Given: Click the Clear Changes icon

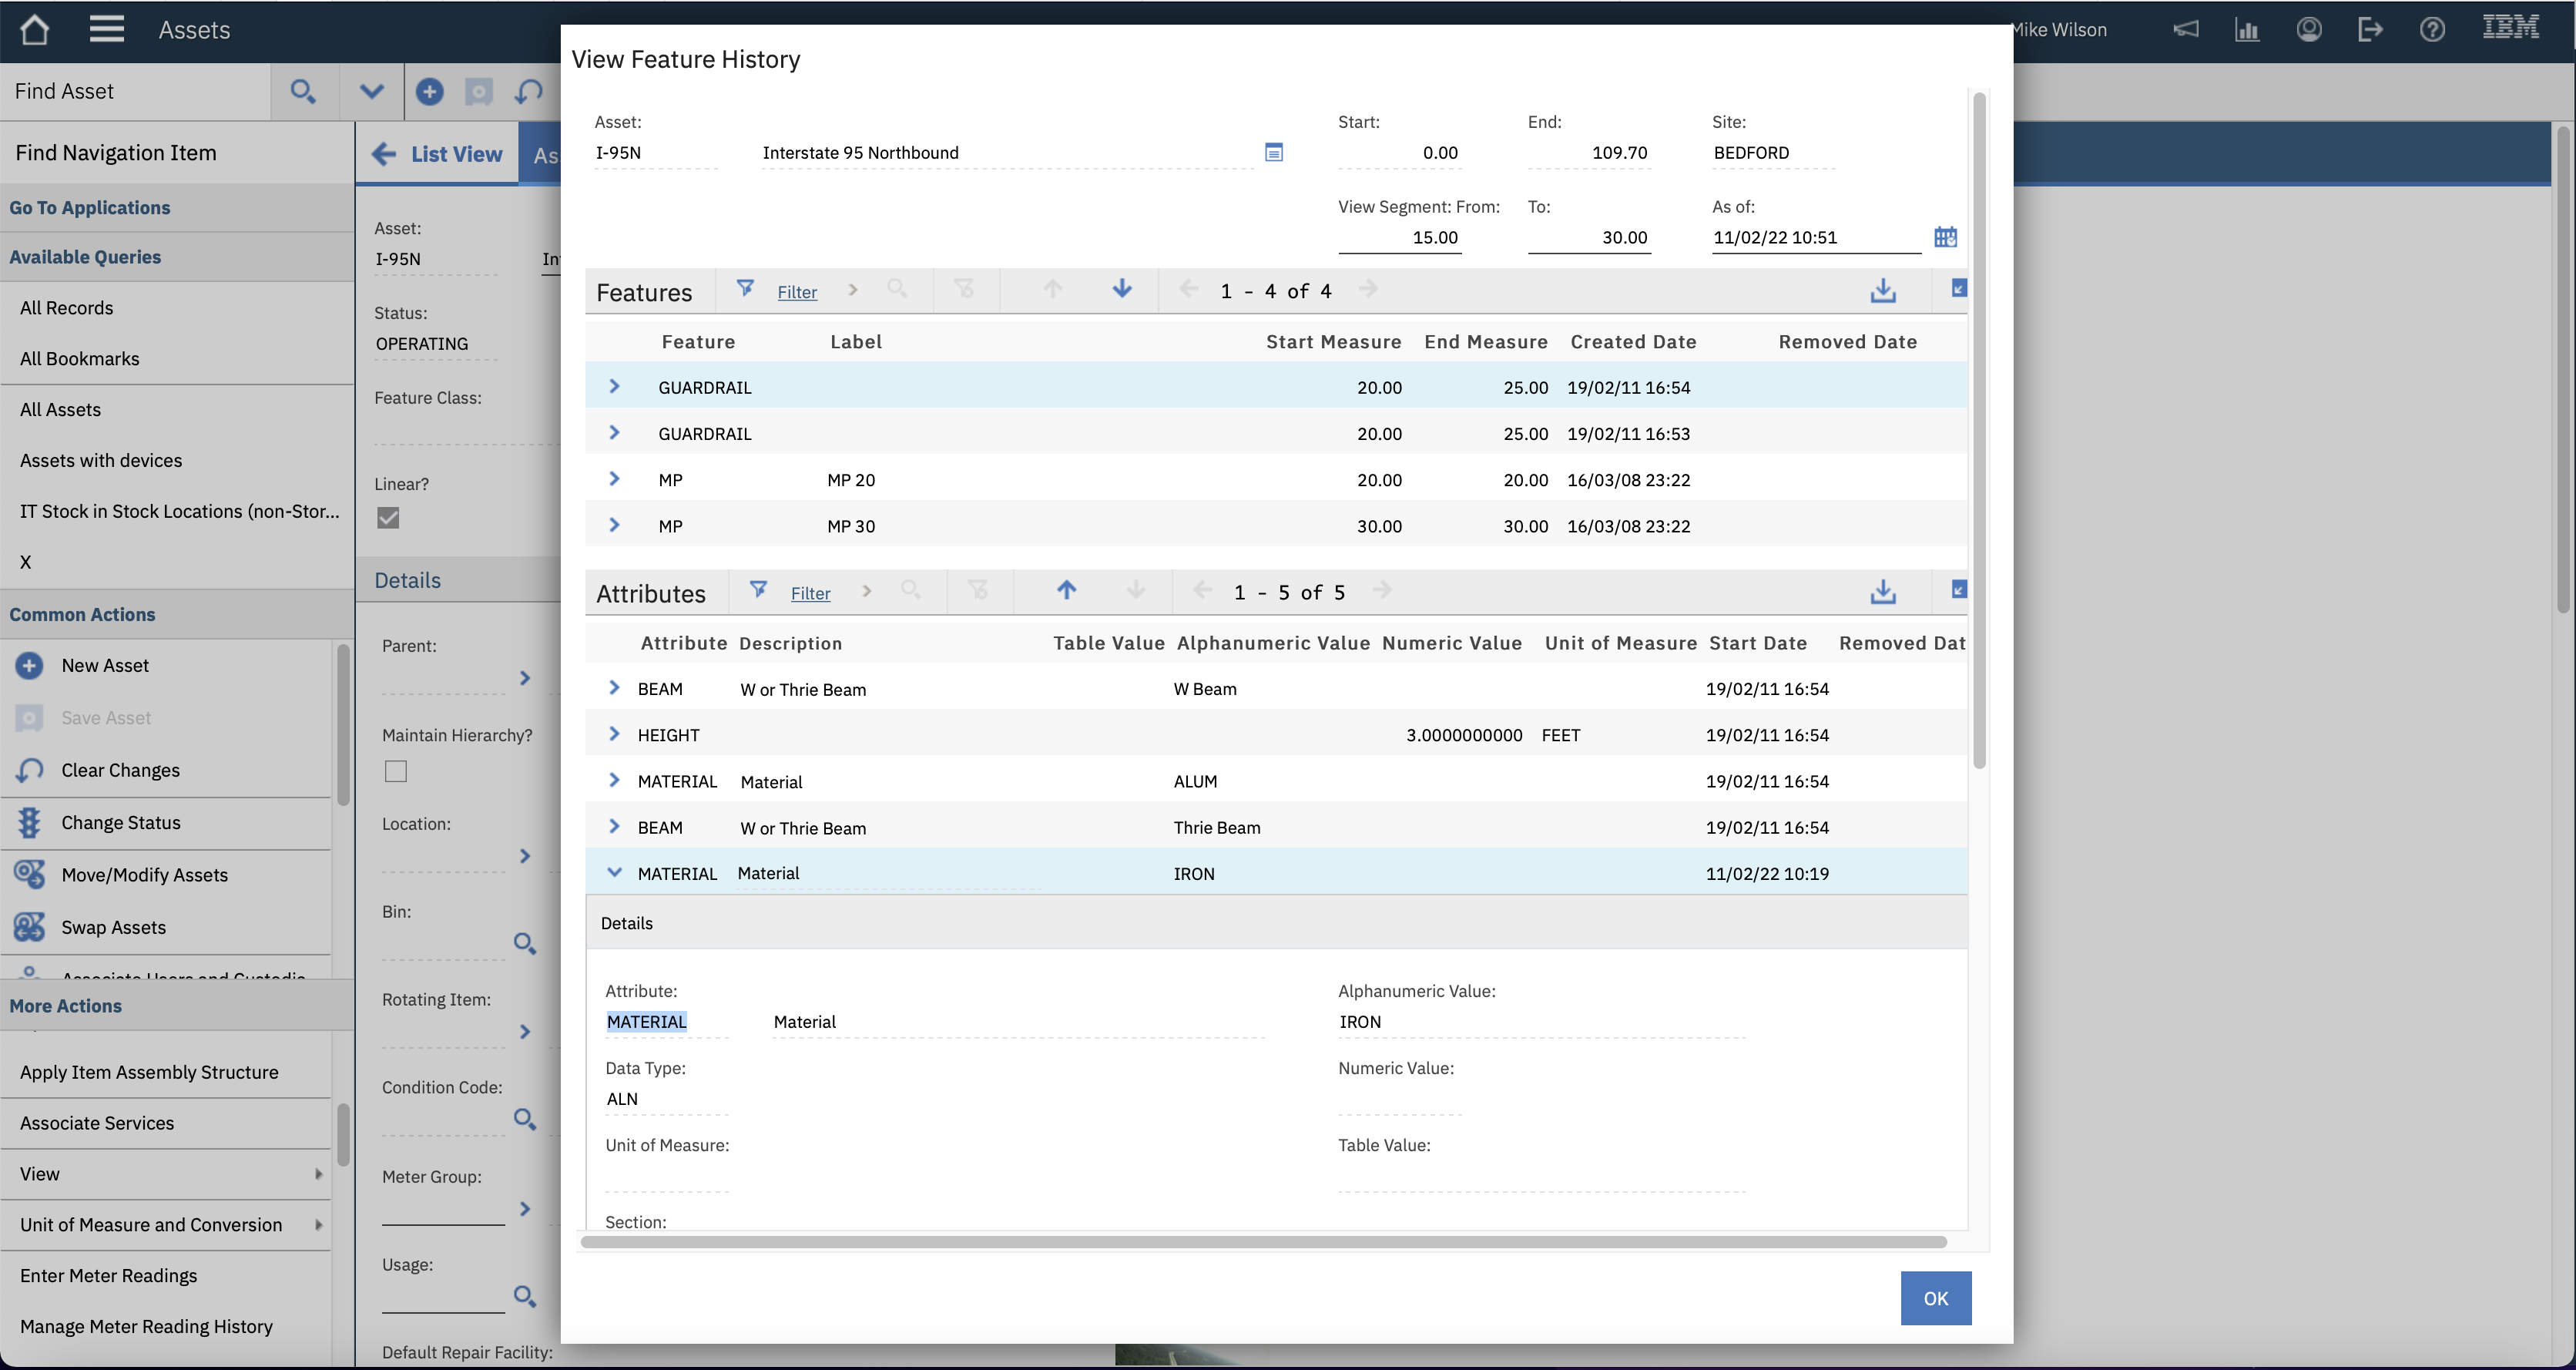Looking at the screenshot, I should point(28,770).
